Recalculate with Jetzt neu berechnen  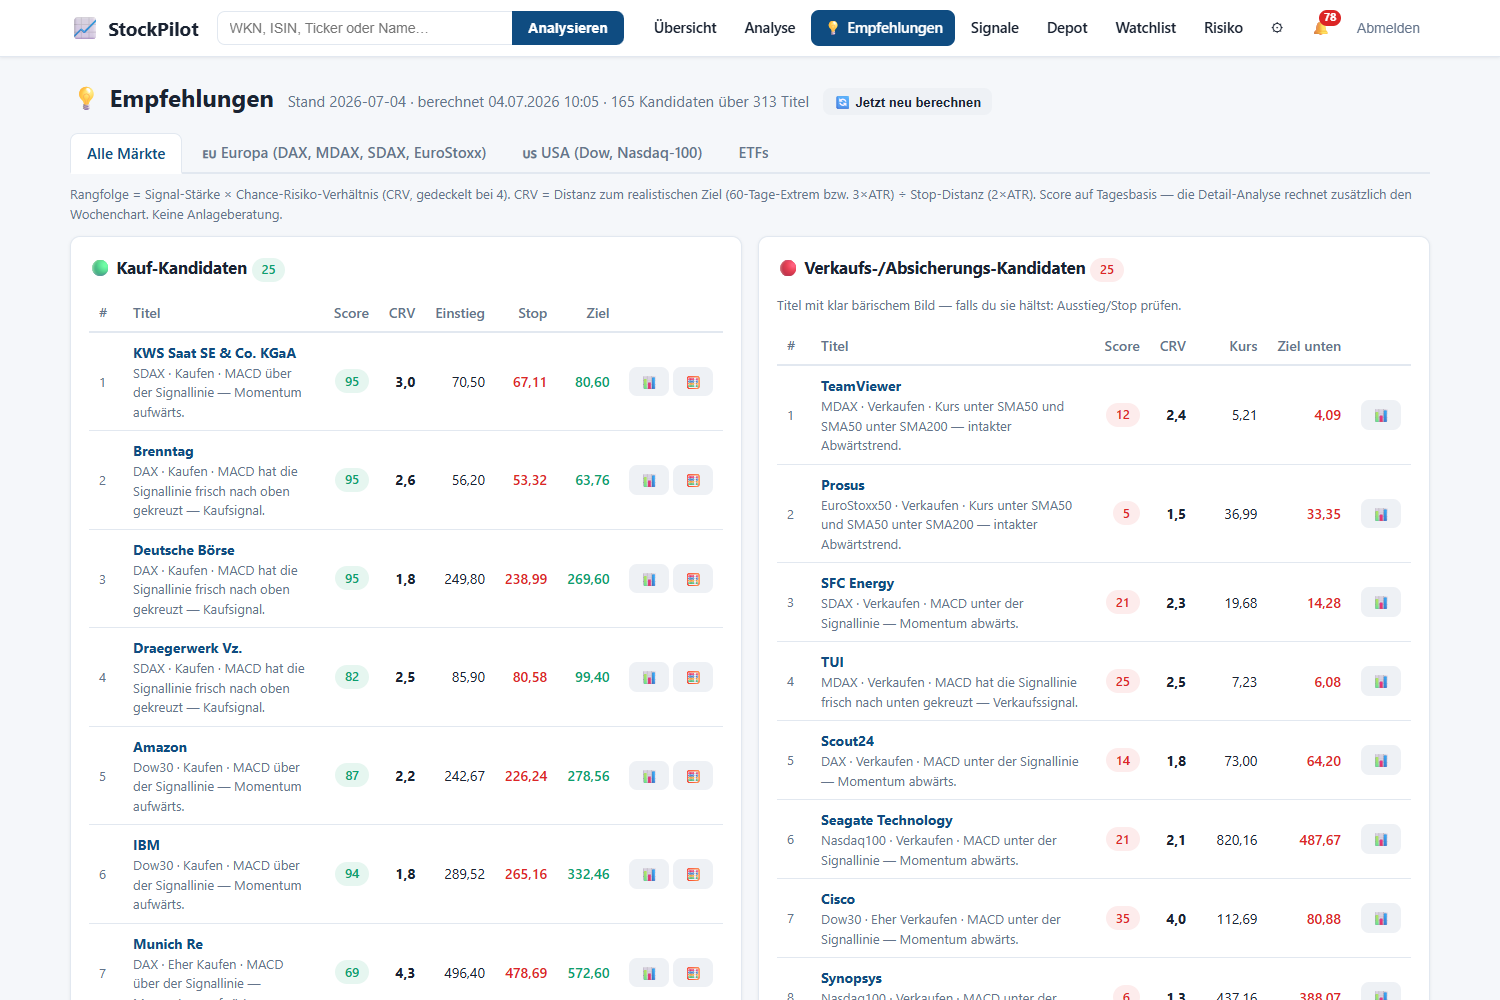click(x=908, y=102)
